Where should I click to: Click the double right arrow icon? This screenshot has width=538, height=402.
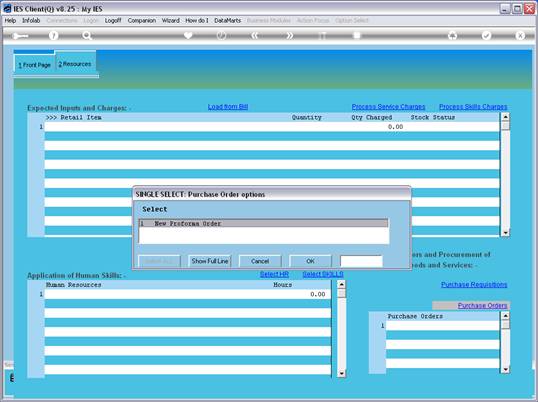290,35
